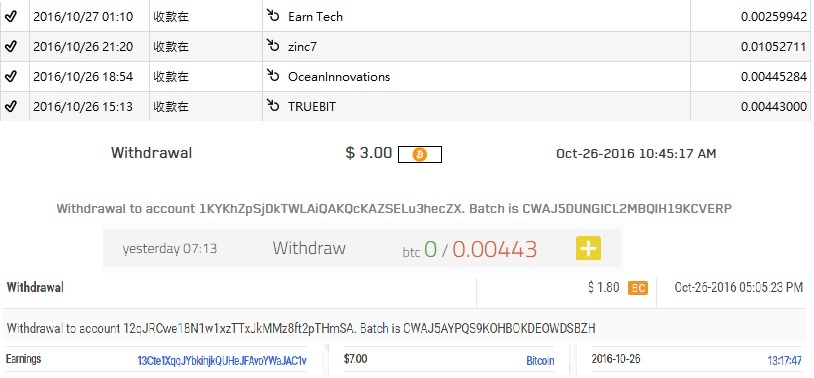Click the receive arrow icon beside TRUEBIT

[x=273, y=106]
